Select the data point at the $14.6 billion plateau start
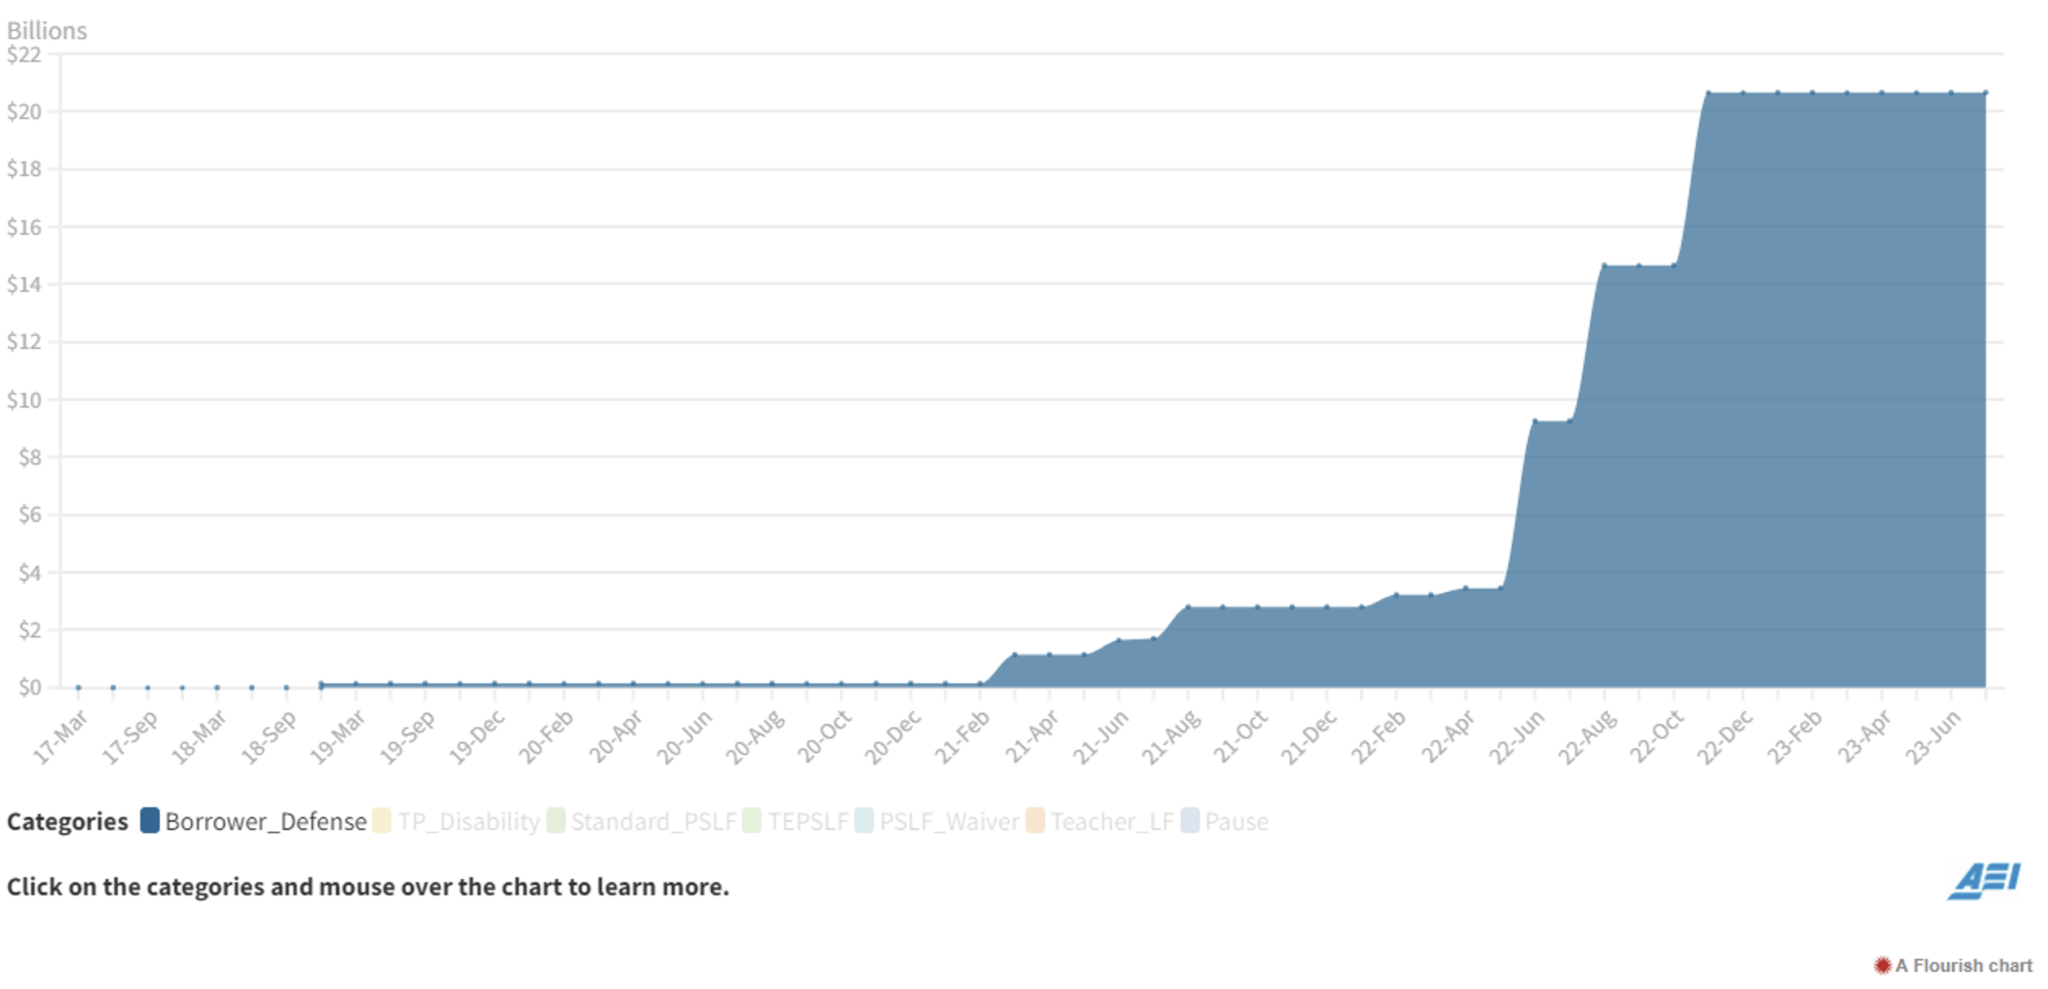The height and width of the screenshot is (989, 2048). coord(1604,266)
